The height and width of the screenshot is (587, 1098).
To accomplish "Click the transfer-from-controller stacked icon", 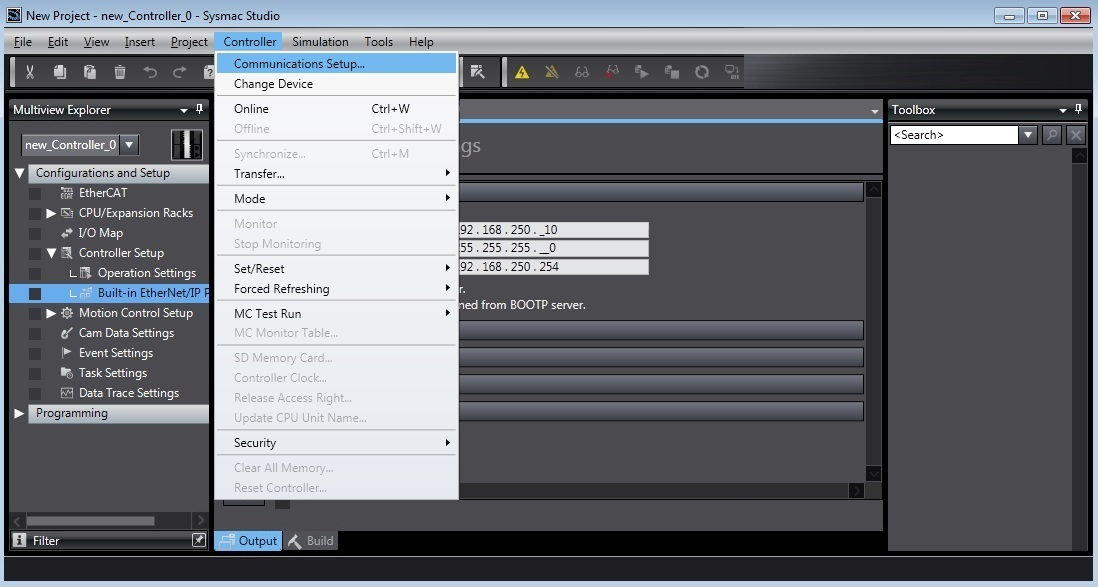I will pyautogui.click(x=672, y=71).
